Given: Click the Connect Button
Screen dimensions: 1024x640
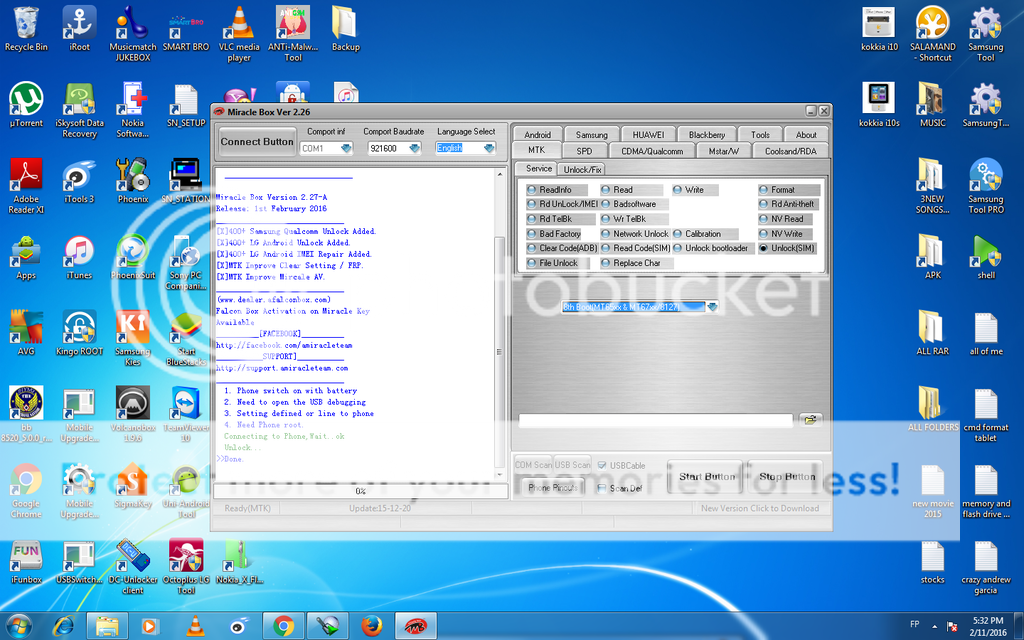Looking at the screenshot, I should click(x=257, y=142).
